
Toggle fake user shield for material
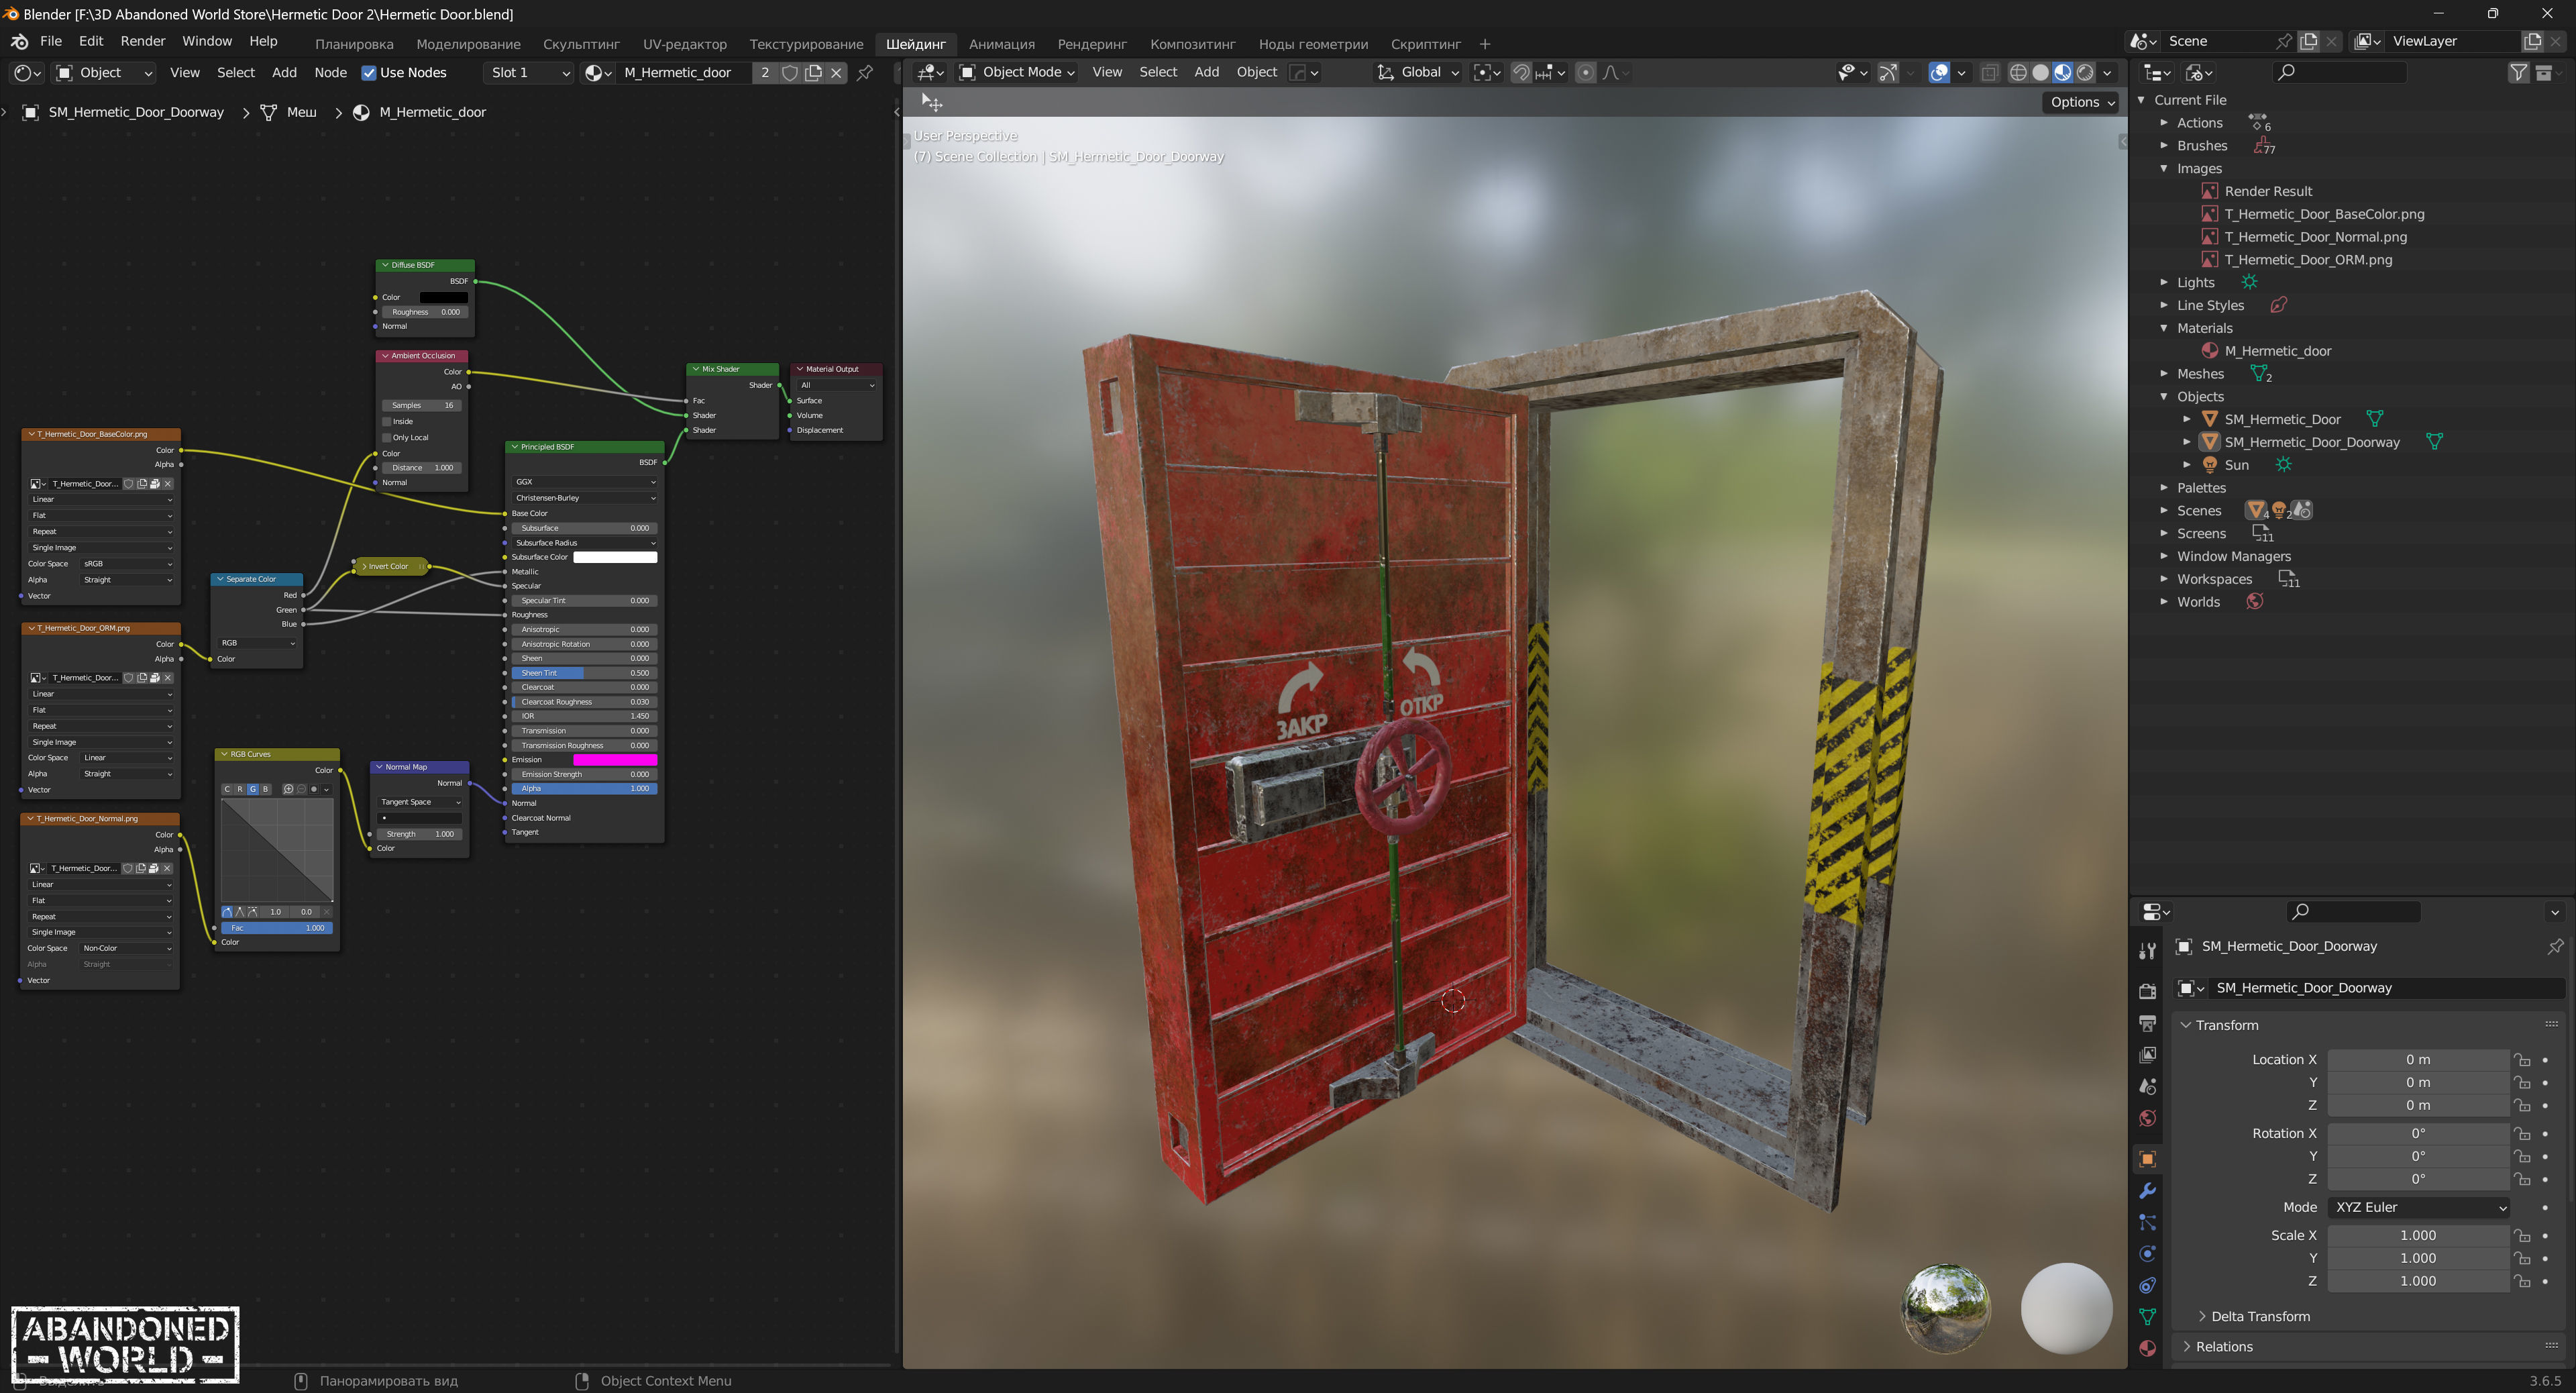point(790,72)
